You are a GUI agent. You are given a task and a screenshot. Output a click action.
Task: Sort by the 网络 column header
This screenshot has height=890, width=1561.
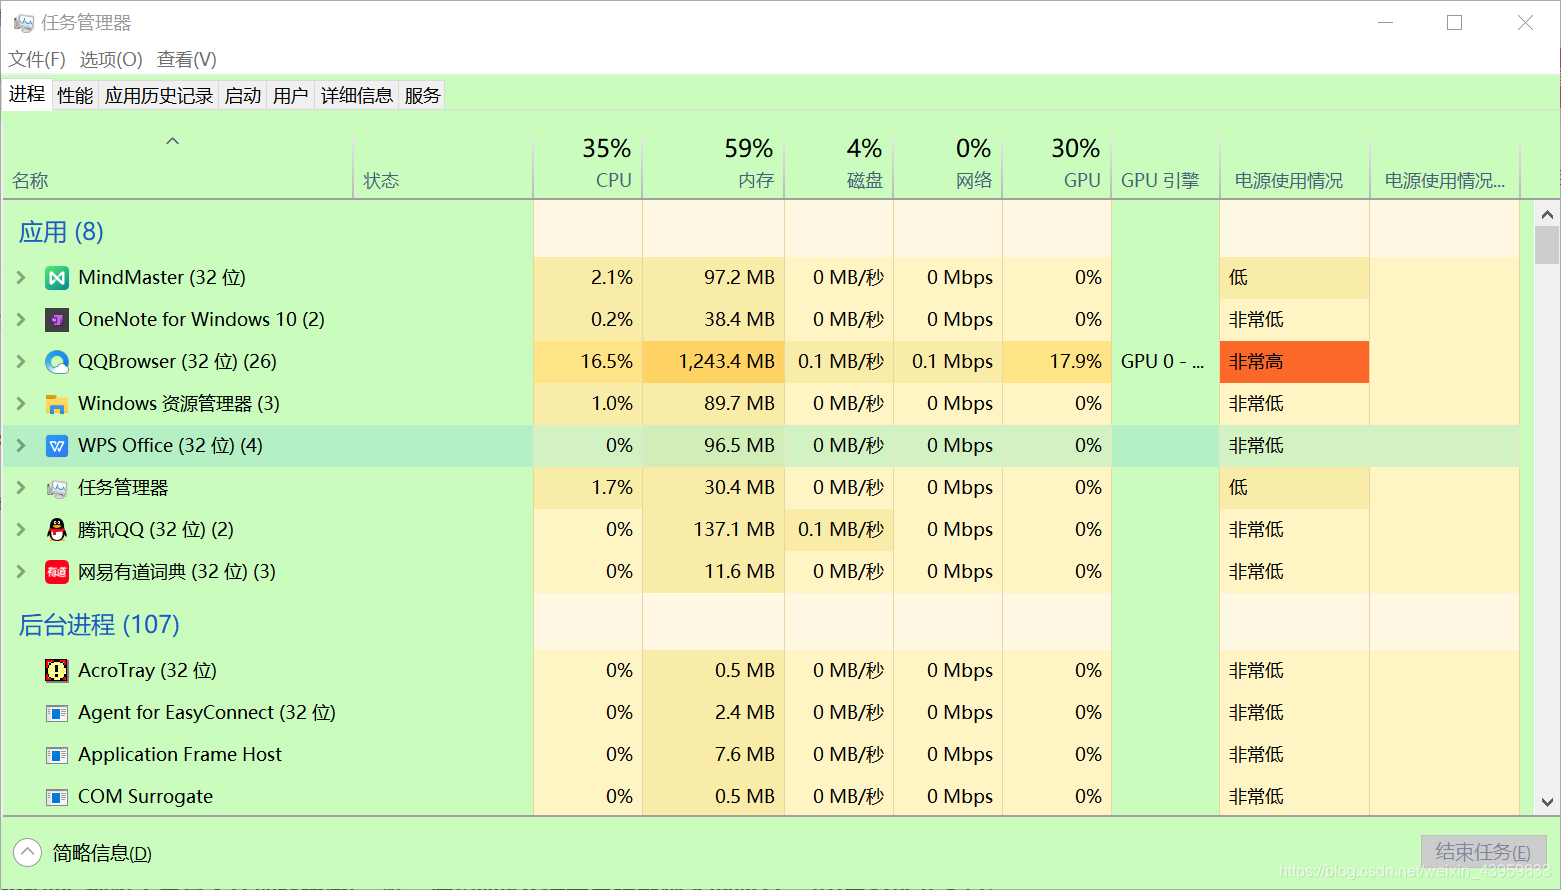[x=948, y=165]
